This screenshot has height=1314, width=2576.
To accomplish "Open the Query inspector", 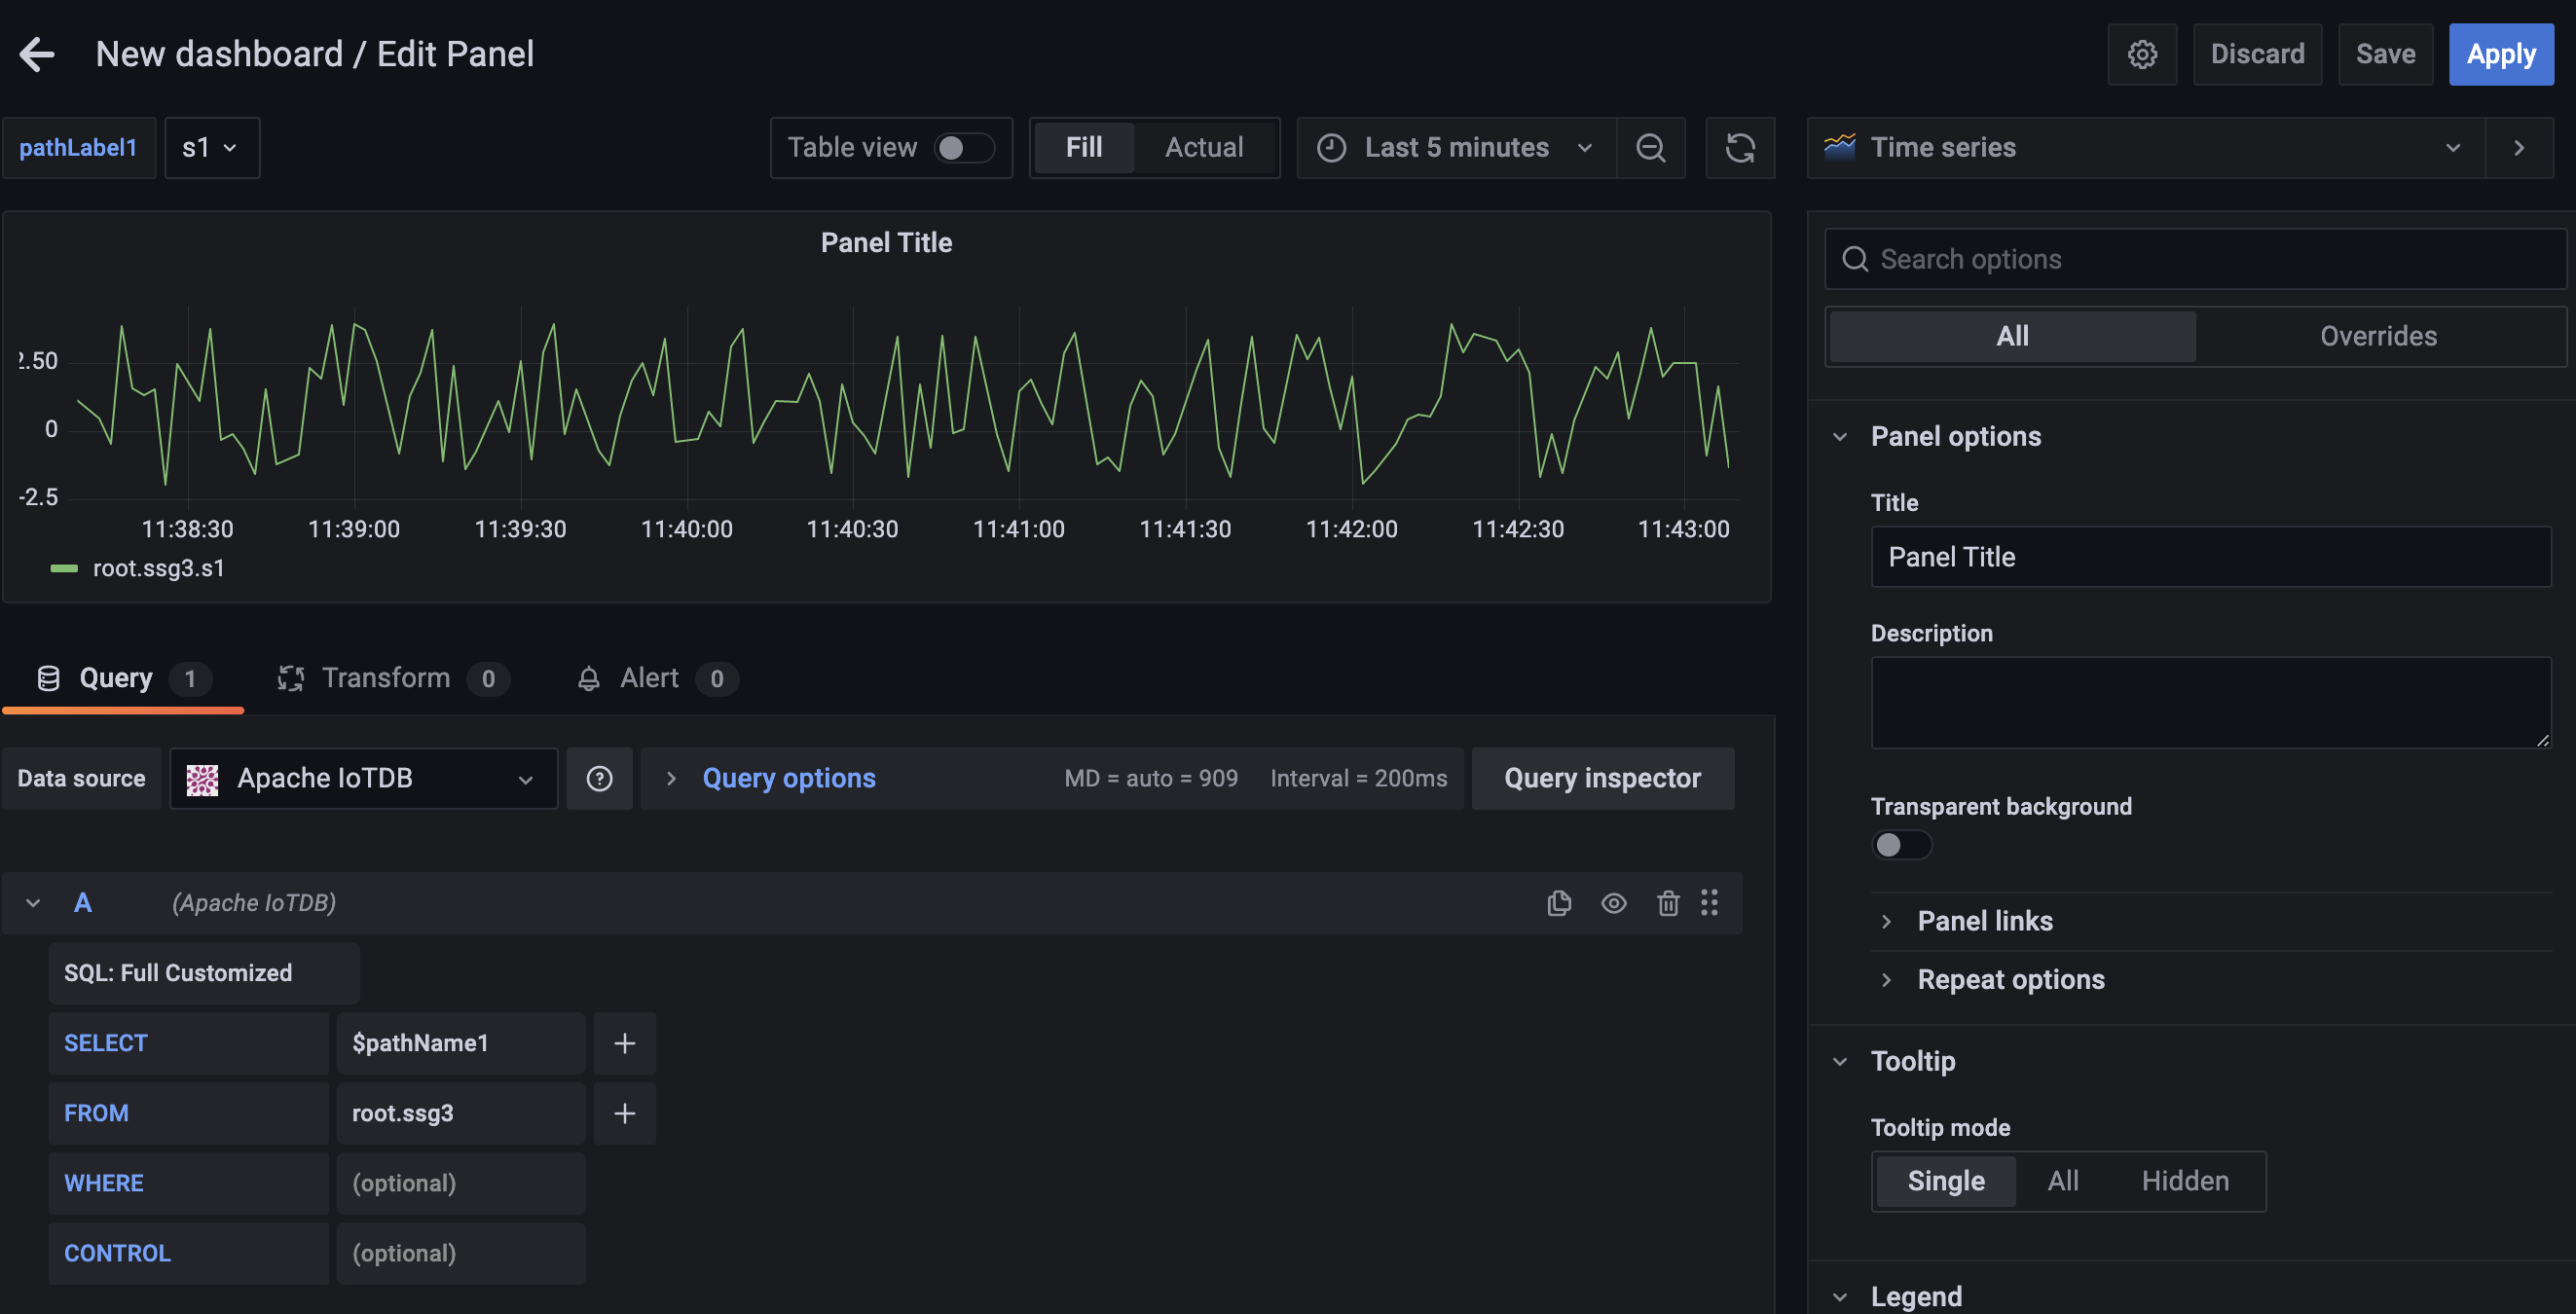I will [1602, 778].
